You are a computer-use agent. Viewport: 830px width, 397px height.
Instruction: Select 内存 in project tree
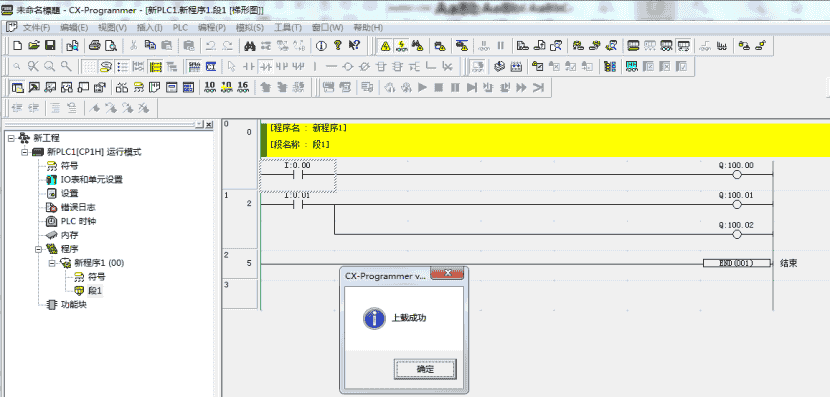click(x=69, y=235)
